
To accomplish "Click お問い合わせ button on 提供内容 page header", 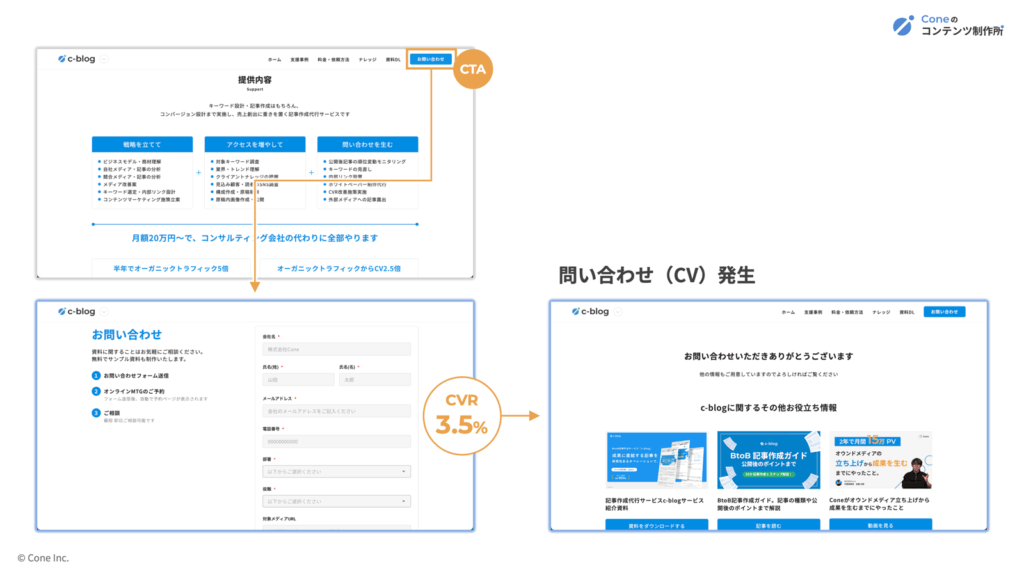I will (x=430, y=59).
